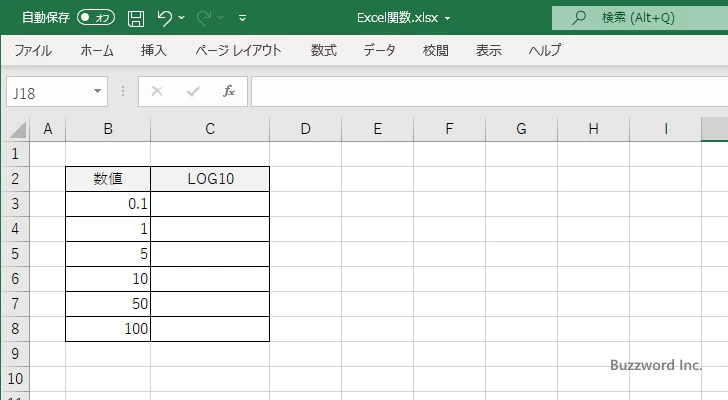Viewport: 728px width, 400px height.
Task: Switch to the 校閲 tab
Action: pyautogui.click(x=436, y=50)
